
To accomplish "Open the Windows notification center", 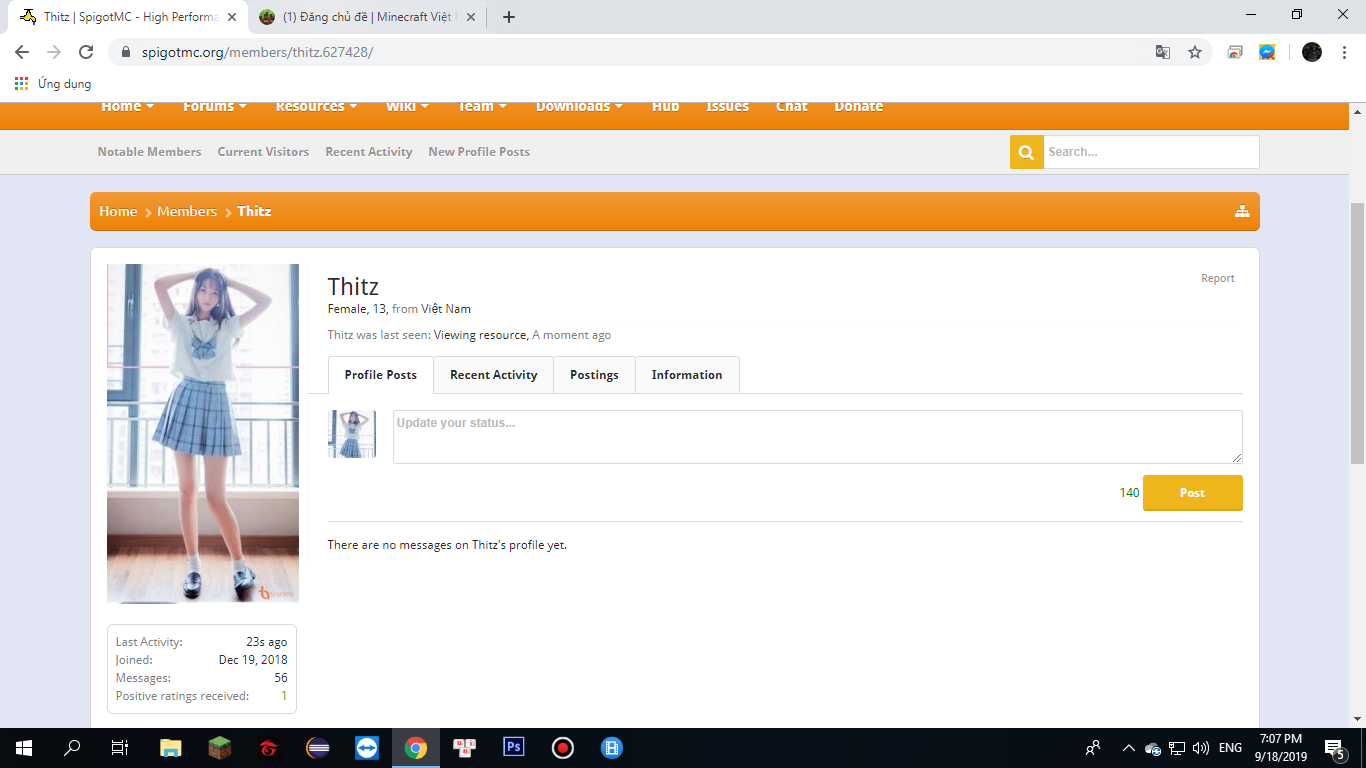I will [x=1334, y=748].
